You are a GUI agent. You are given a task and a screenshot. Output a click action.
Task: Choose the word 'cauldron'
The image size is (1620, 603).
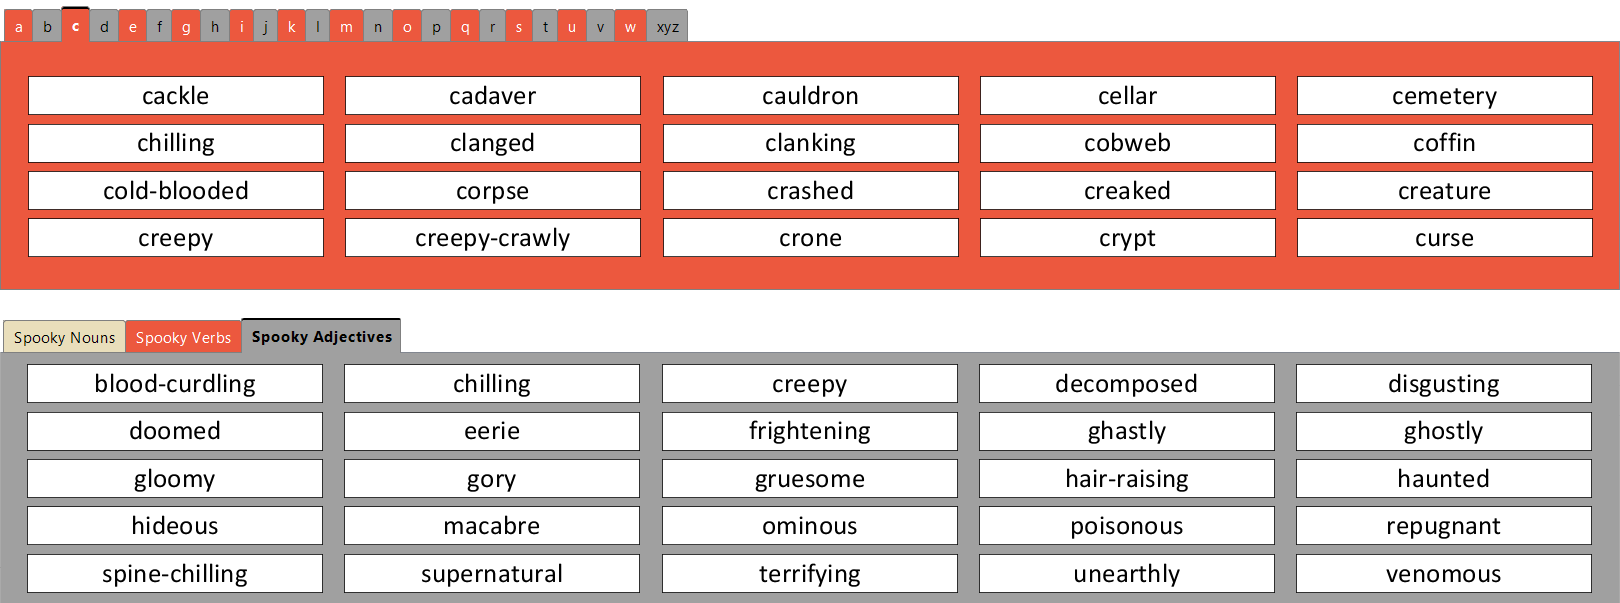pos(810,96)
